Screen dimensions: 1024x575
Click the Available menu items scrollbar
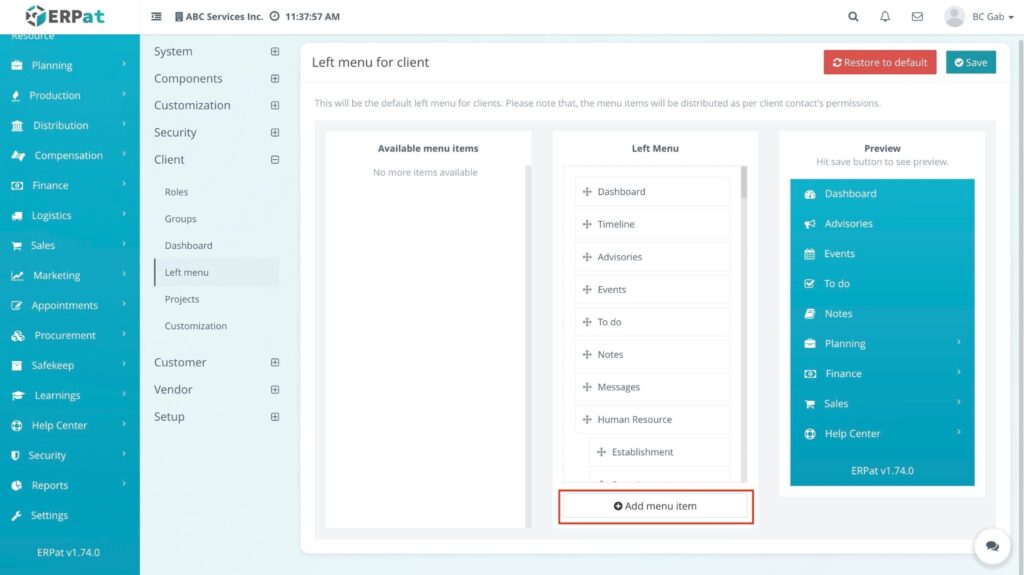(x=528, y=346)
